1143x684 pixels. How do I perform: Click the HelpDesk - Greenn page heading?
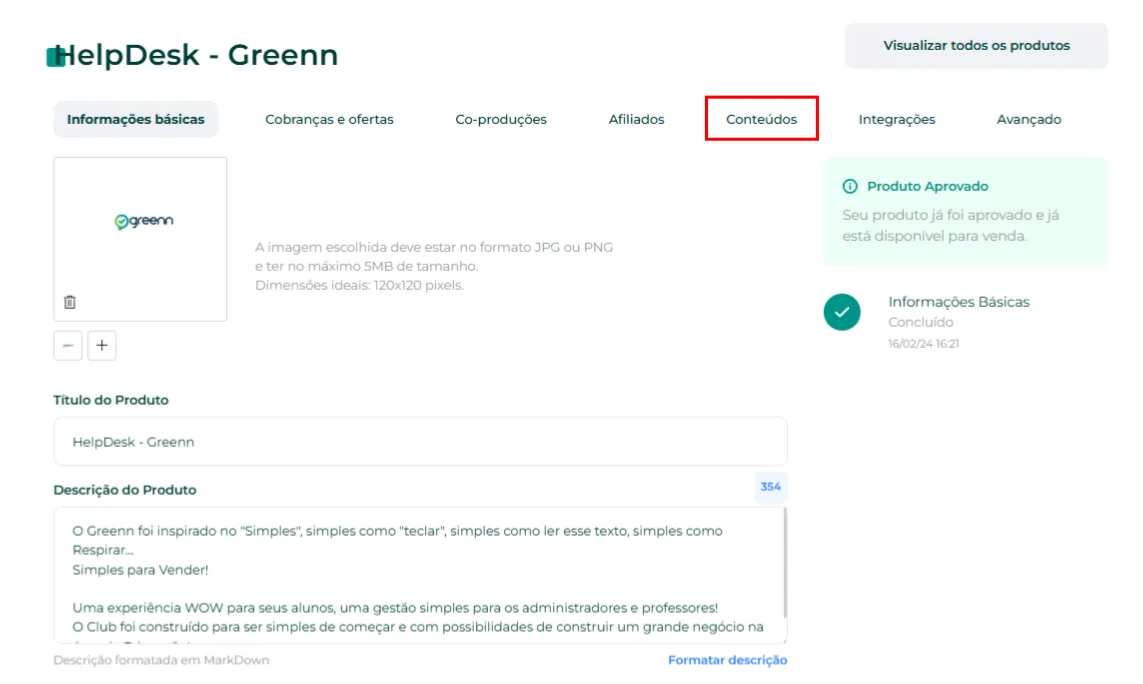click(x=197, y=55)
